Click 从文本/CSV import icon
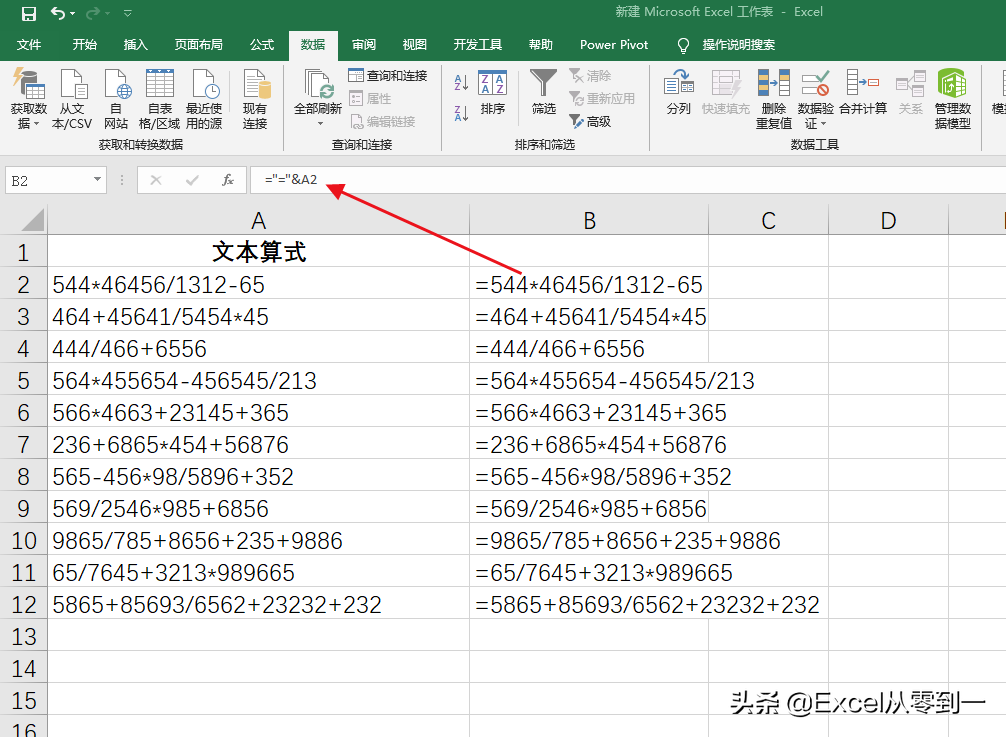 (x=72, y=86)
